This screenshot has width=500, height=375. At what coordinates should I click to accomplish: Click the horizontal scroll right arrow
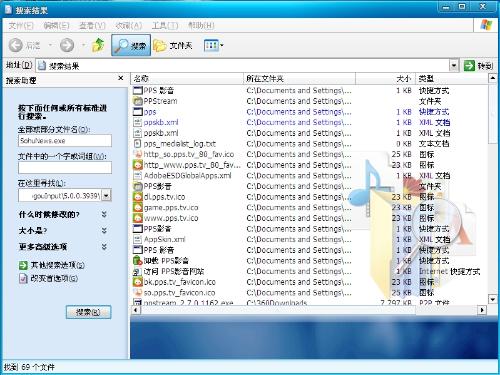482,310
